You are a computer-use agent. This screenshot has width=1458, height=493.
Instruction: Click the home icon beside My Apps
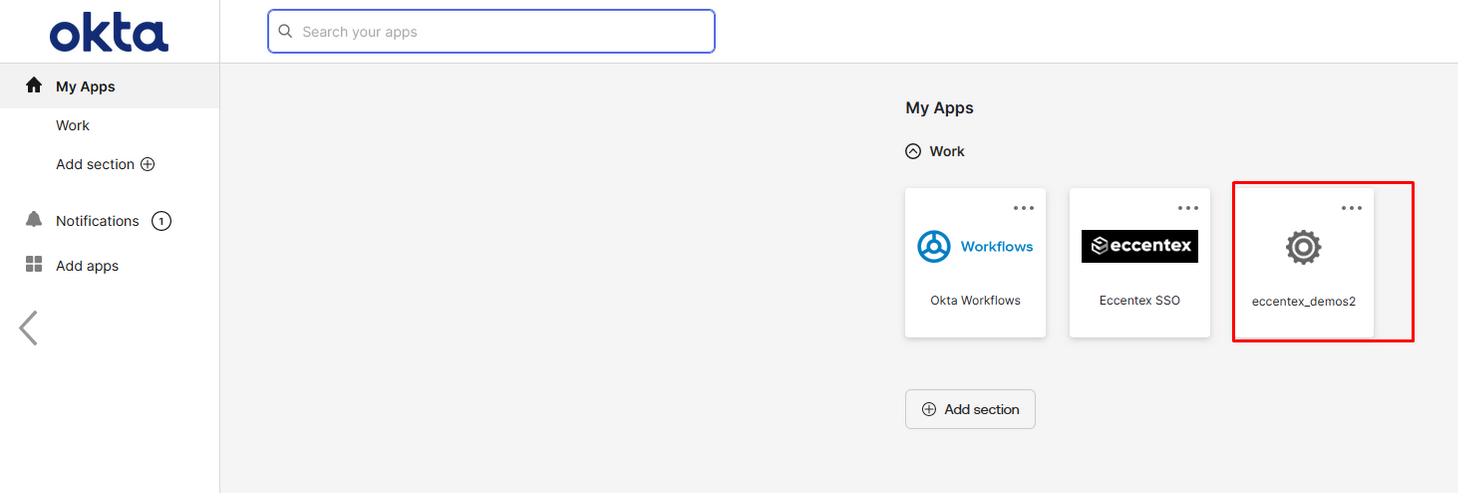click(x=34, y=86)
